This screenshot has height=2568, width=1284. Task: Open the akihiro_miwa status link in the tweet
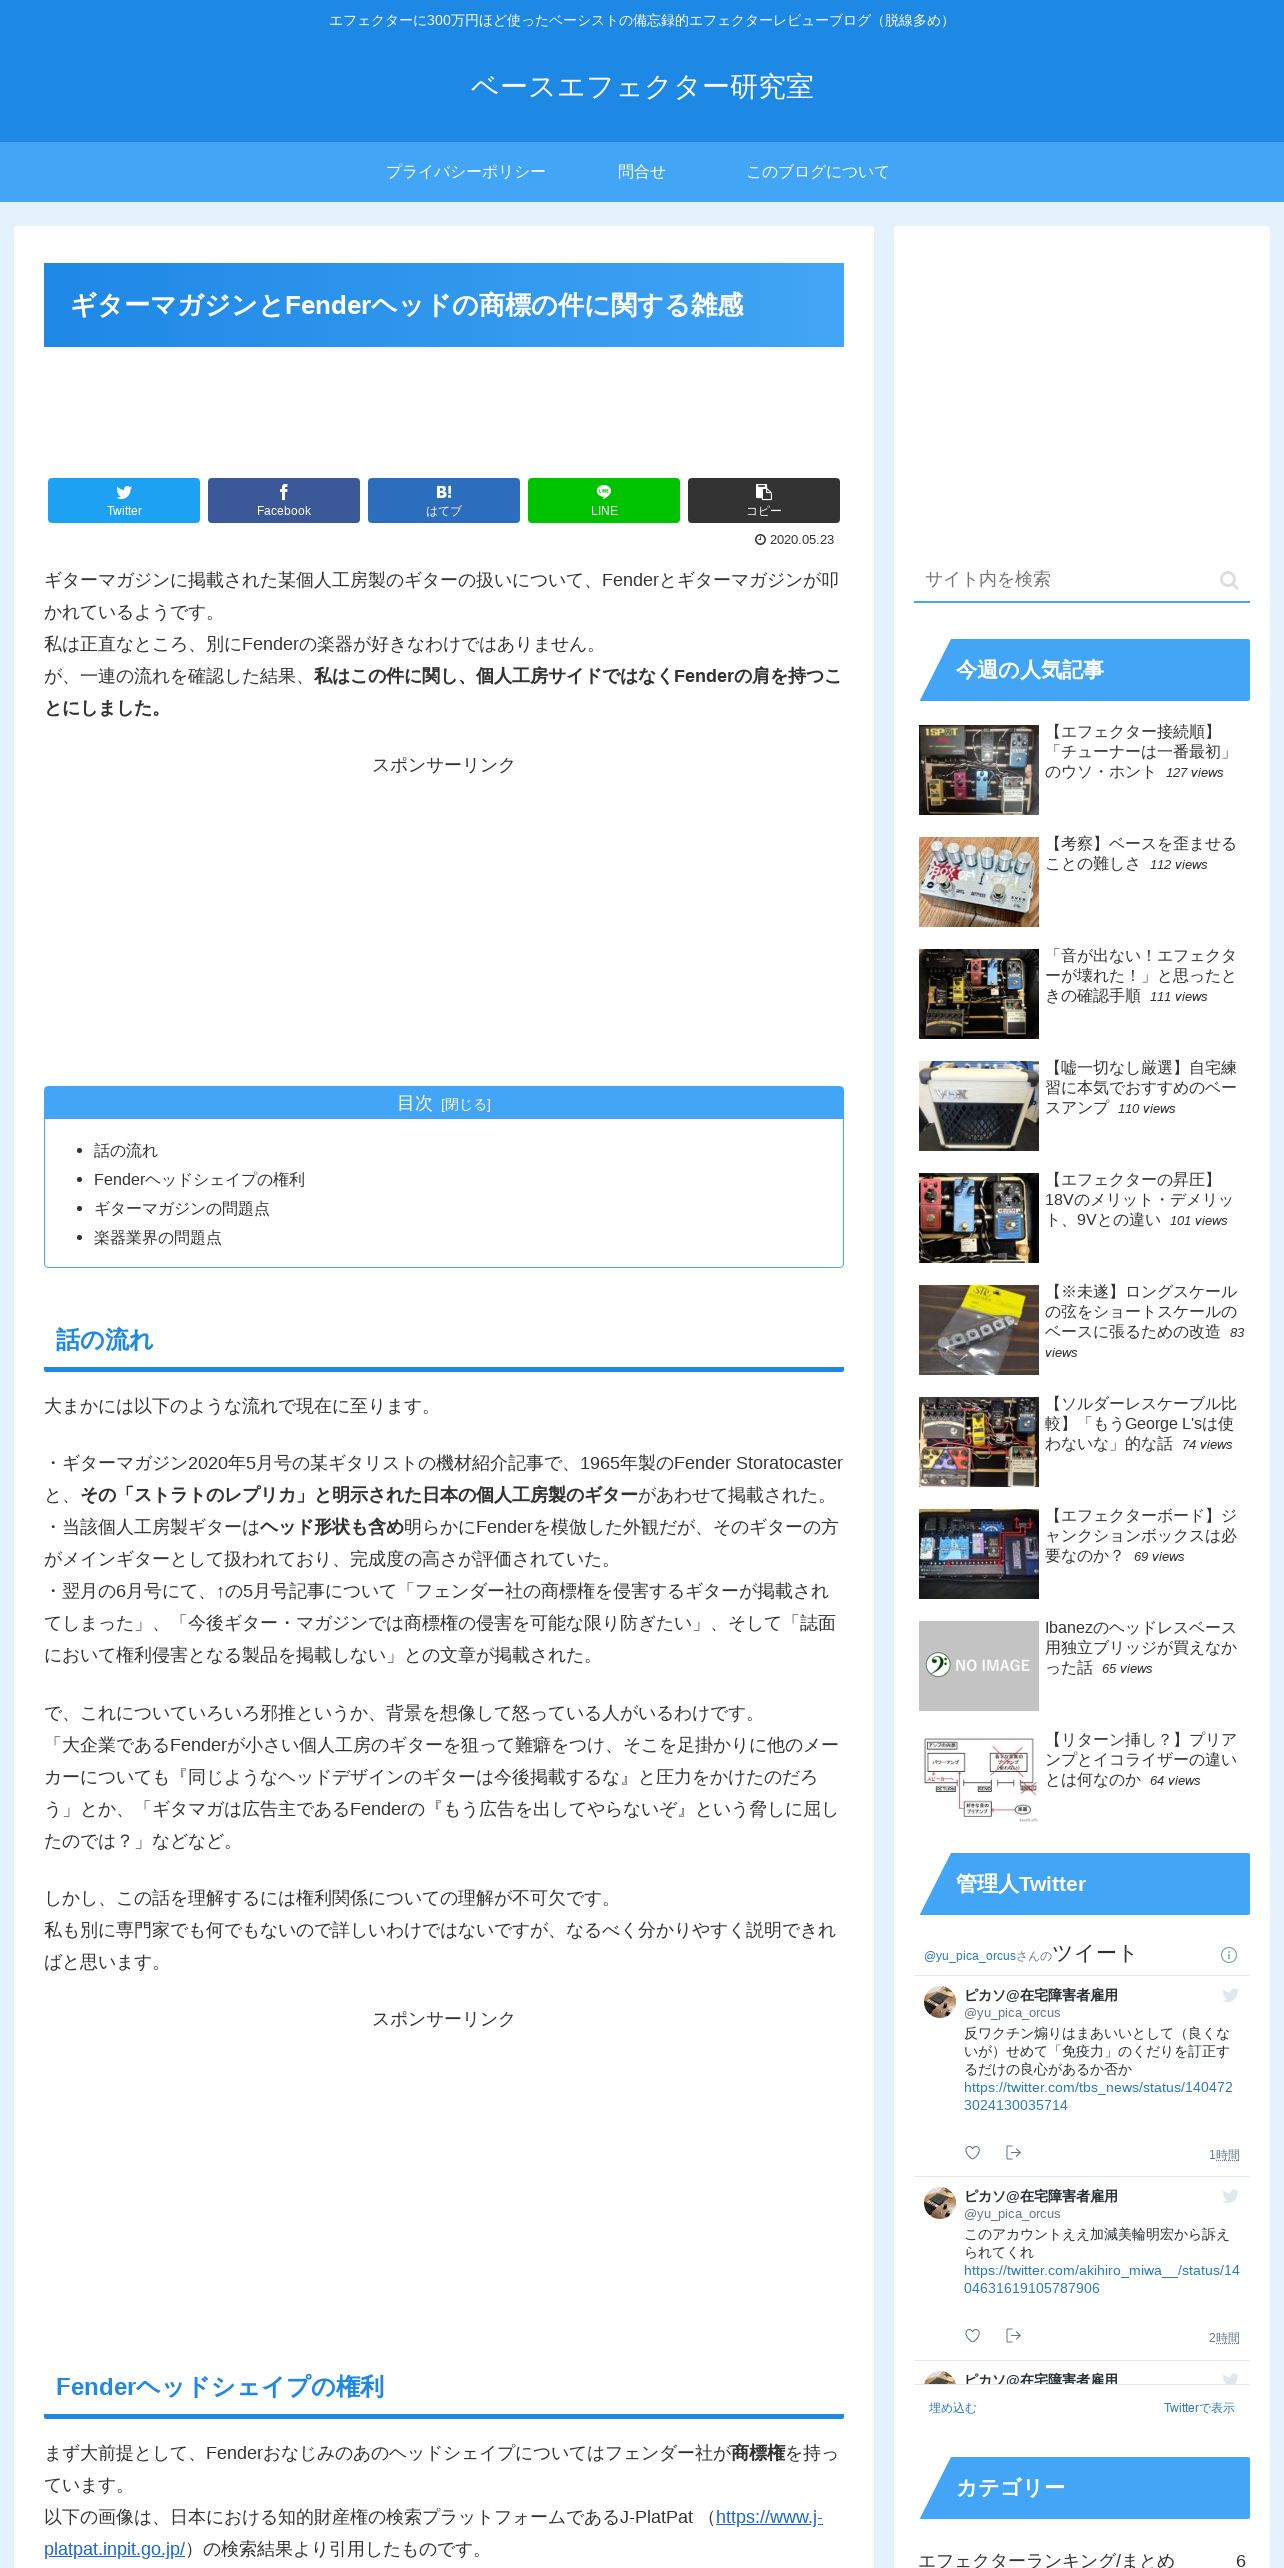pyautogui.click(x=1101, y=2279)
